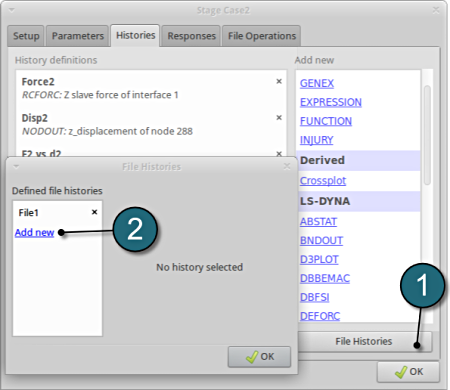The image size is (450, 390).
Task: Open the File Histories window menu arrow
Action: tap(16, 166)
